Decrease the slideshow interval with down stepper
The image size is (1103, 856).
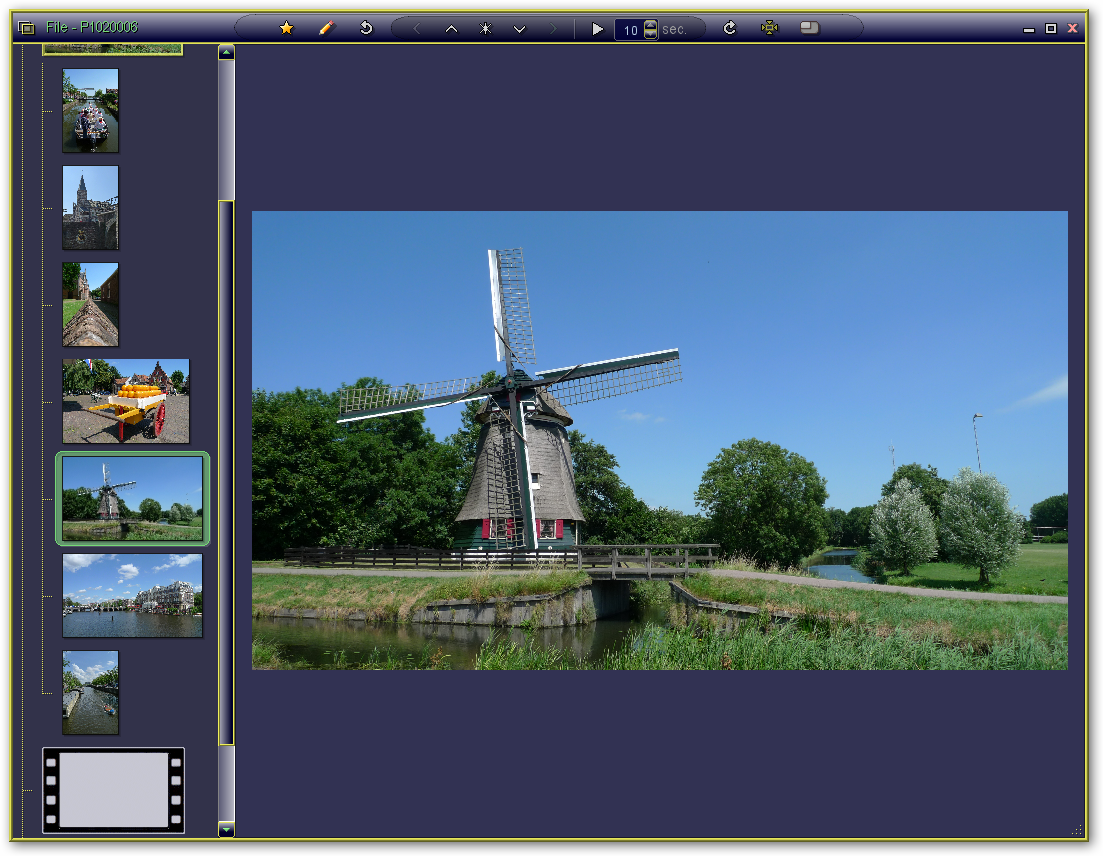651,34
